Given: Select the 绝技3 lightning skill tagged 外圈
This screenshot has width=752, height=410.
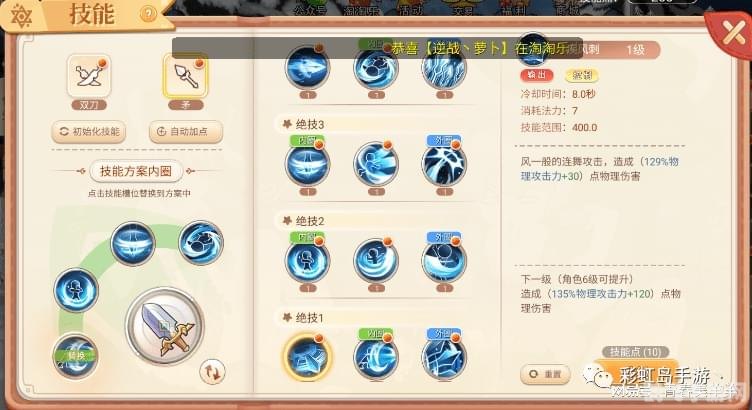Looking at the screenshot, I should [444, 164].
